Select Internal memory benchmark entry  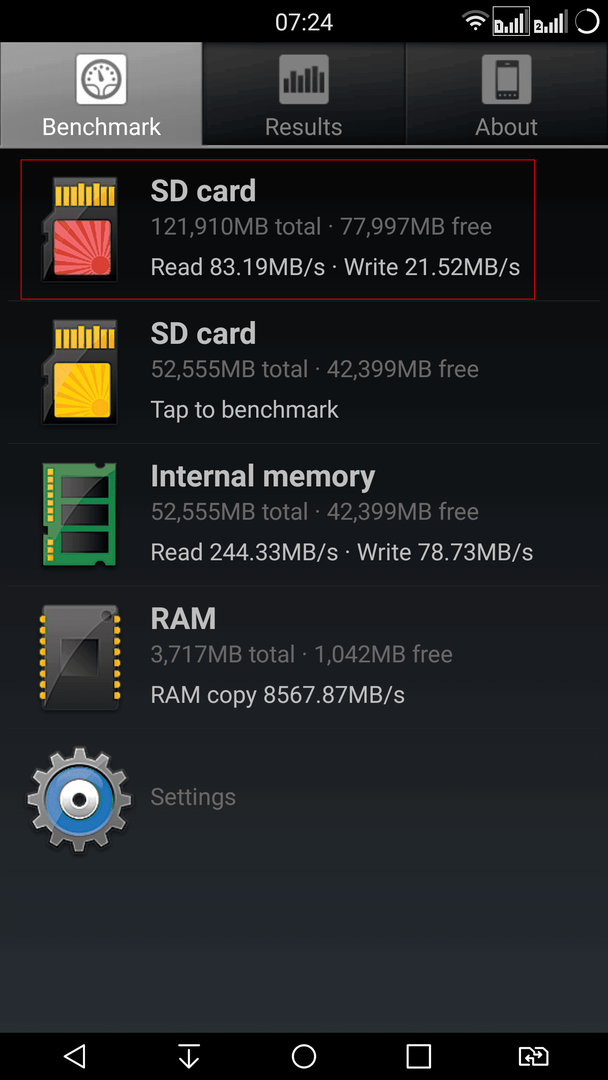304,515
